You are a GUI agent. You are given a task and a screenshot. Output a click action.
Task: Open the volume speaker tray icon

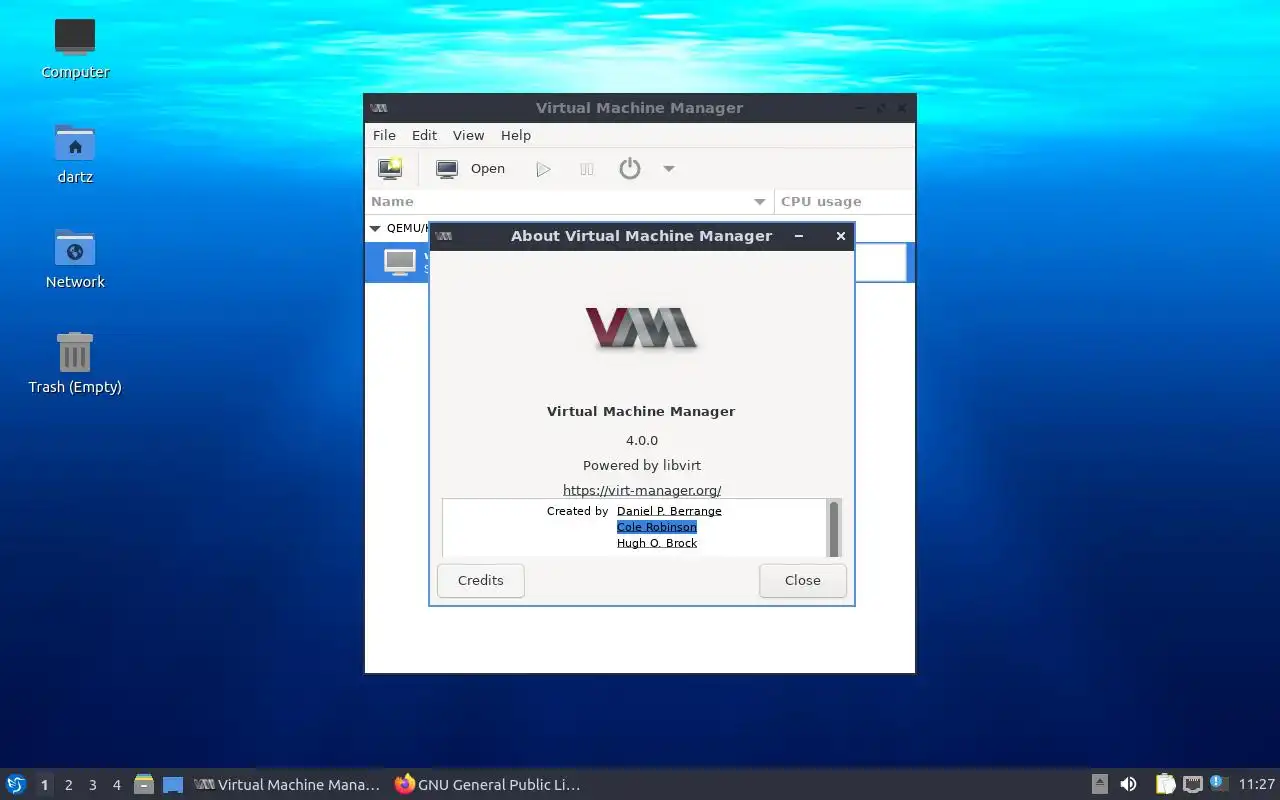pyautogui.click(x=1128, y=784)
